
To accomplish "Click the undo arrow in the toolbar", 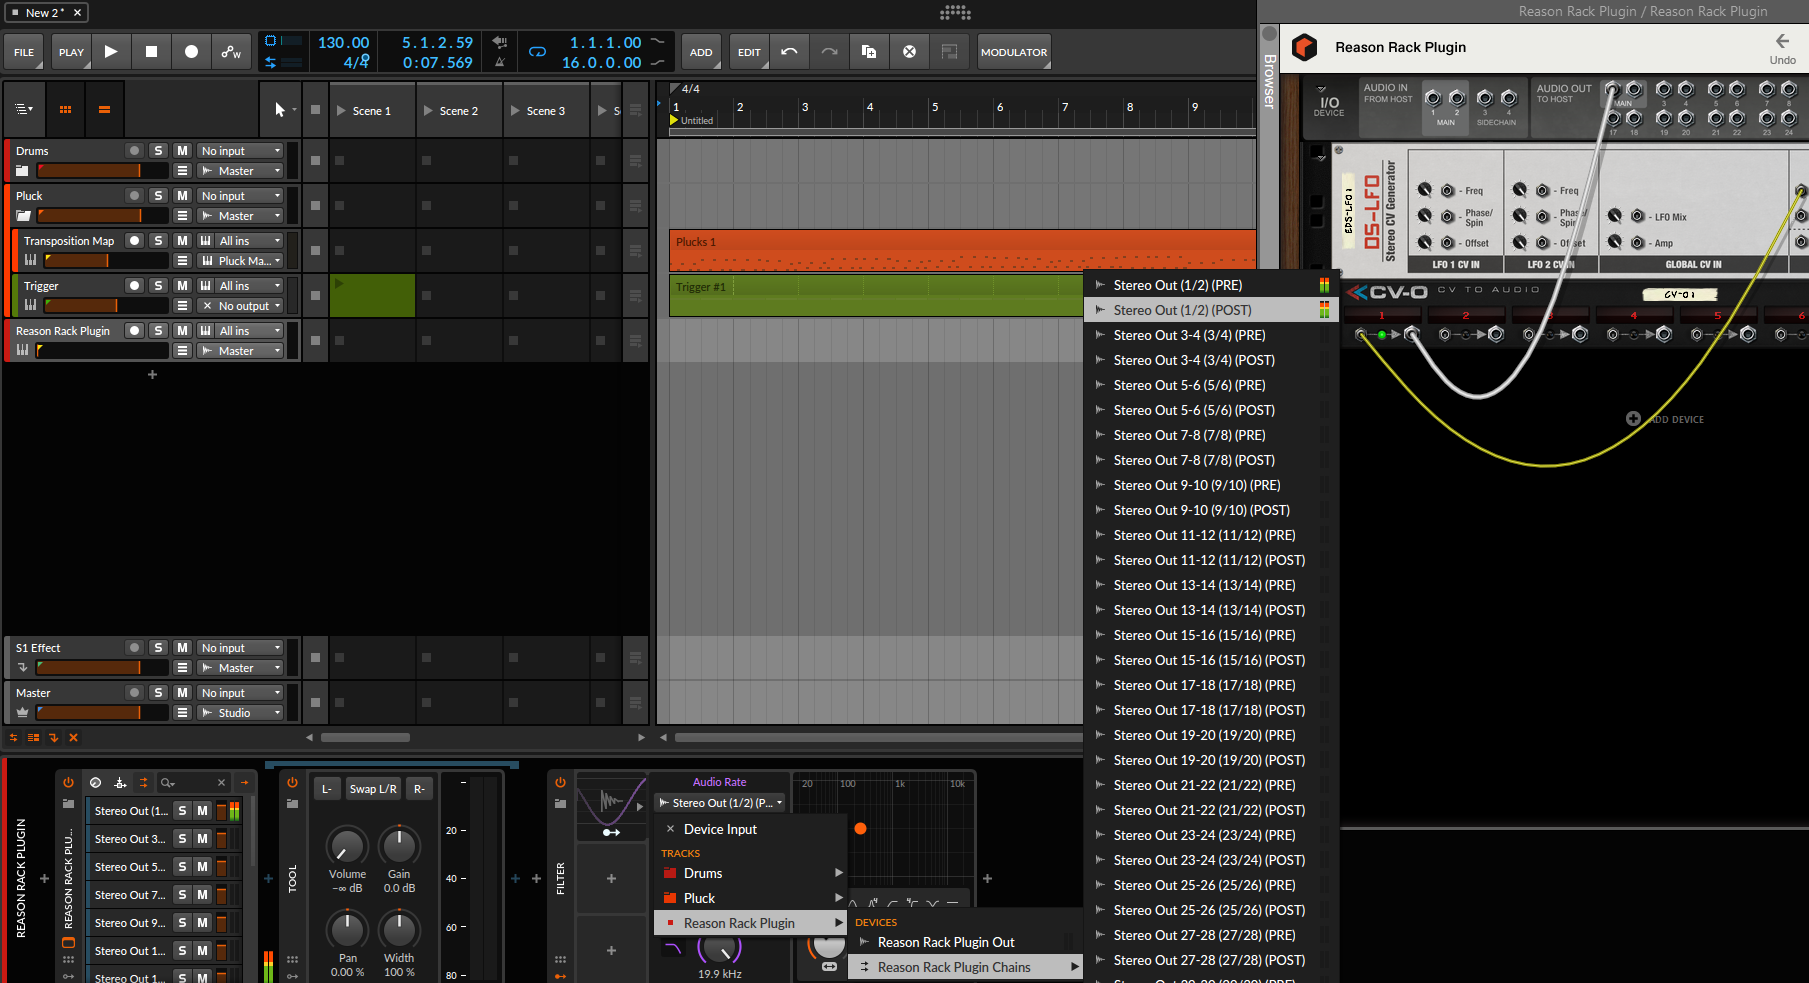I will pyautogui.click(x=789, y=52).
